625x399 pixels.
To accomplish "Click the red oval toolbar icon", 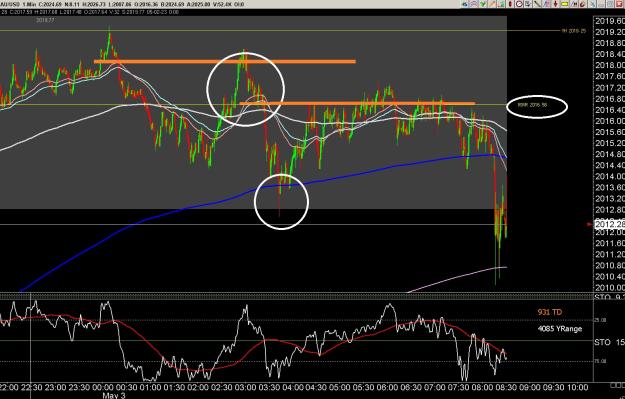I will pyautogui.click(x=510, y=4).
